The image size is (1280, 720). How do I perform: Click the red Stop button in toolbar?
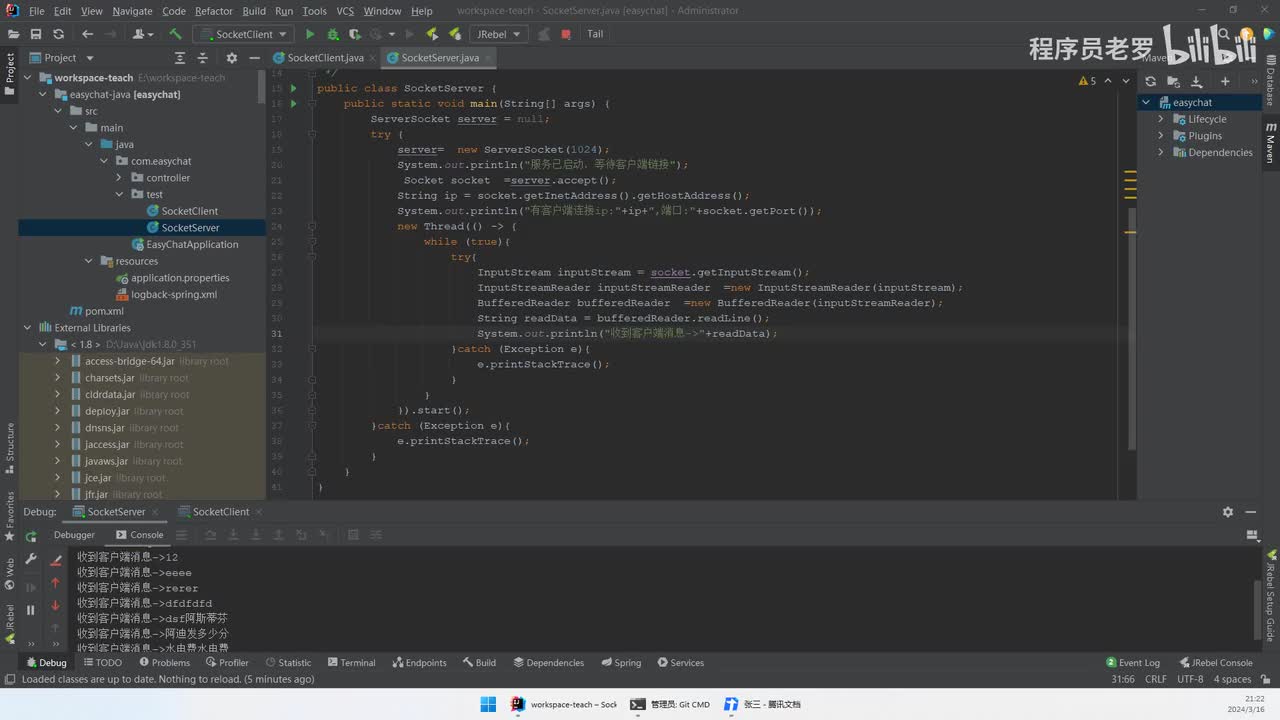pyautogui.click(x=566, y=34)
